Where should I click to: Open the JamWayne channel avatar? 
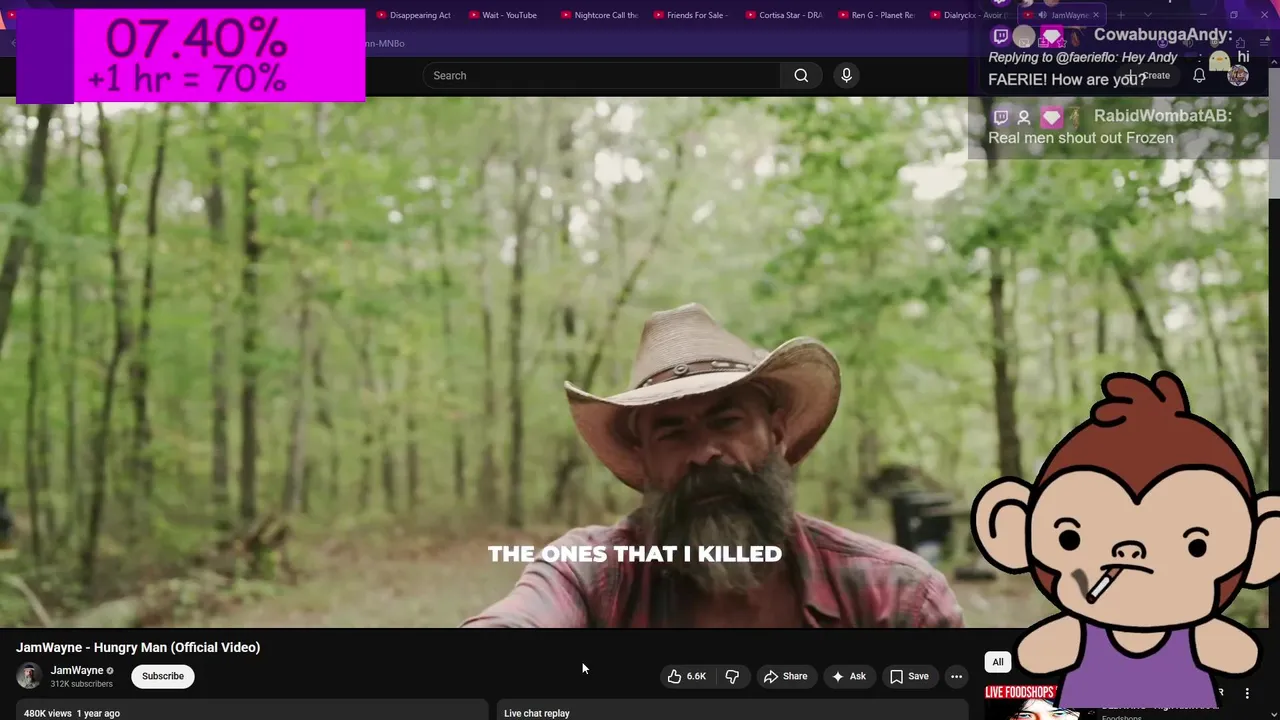tap(29, 676)
